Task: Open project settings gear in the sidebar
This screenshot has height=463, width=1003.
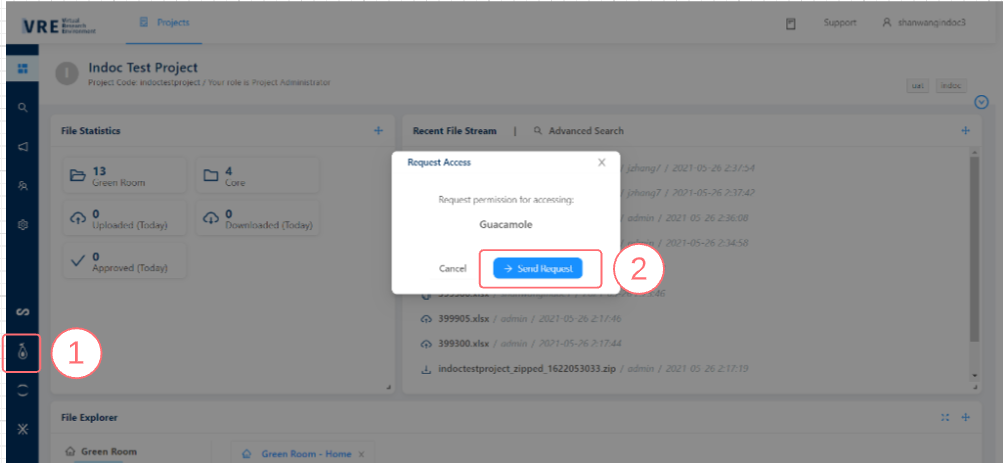Action: (x=22, y=225)
